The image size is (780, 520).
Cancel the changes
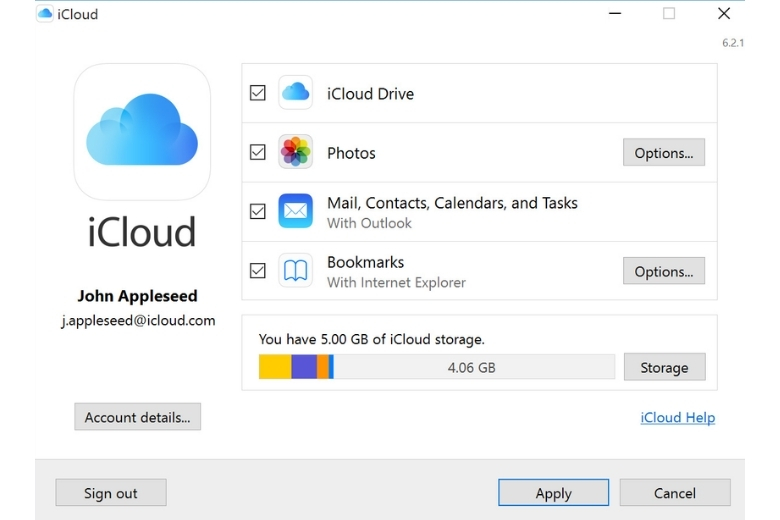pos(675,493)
